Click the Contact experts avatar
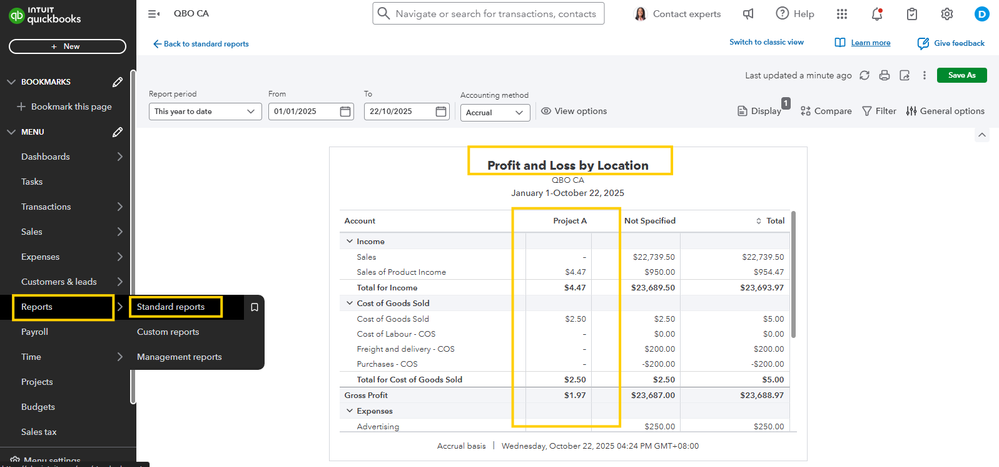 (x=640, y=13)
